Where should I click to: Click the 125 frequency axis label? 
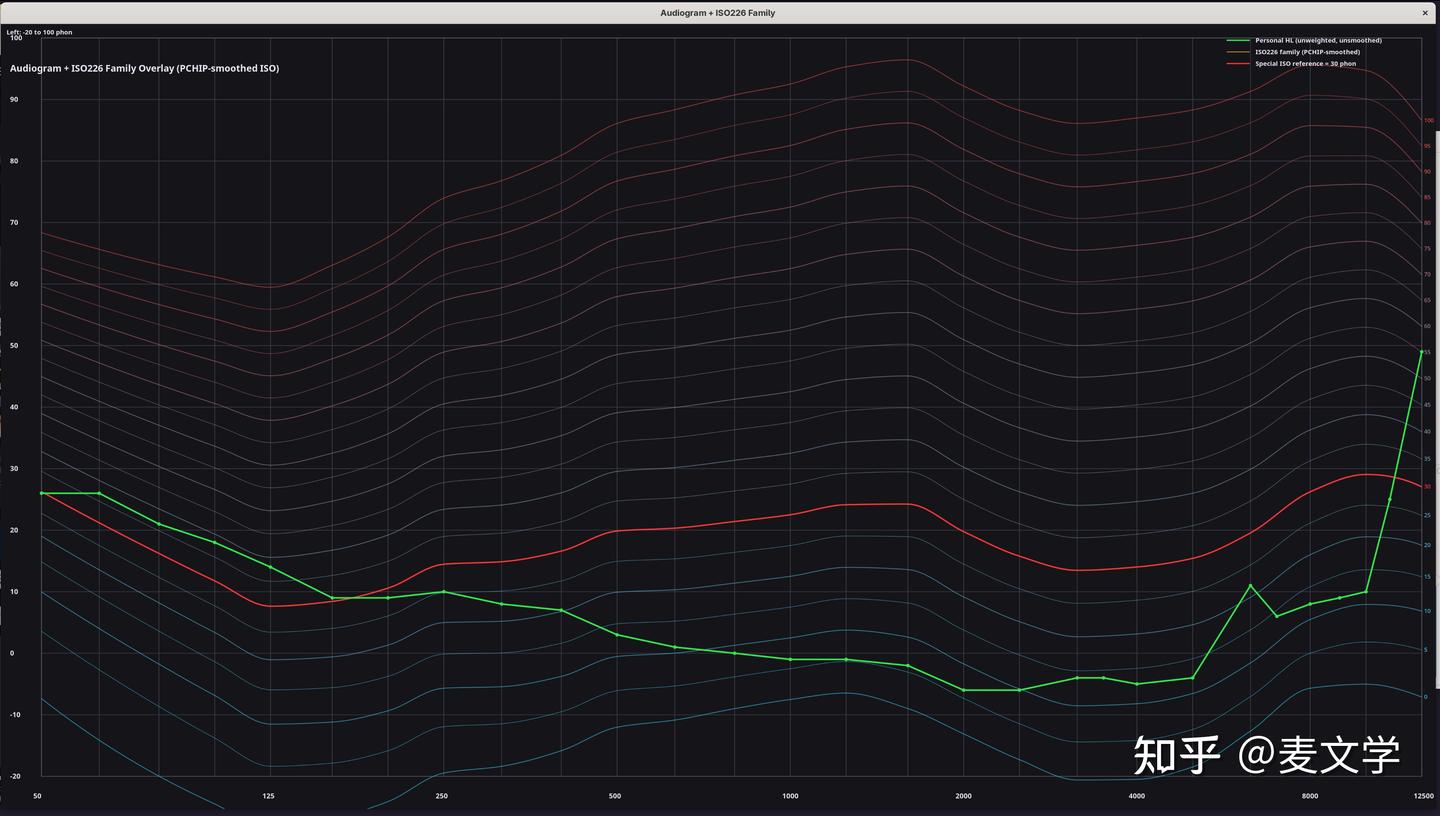(268, 796)
